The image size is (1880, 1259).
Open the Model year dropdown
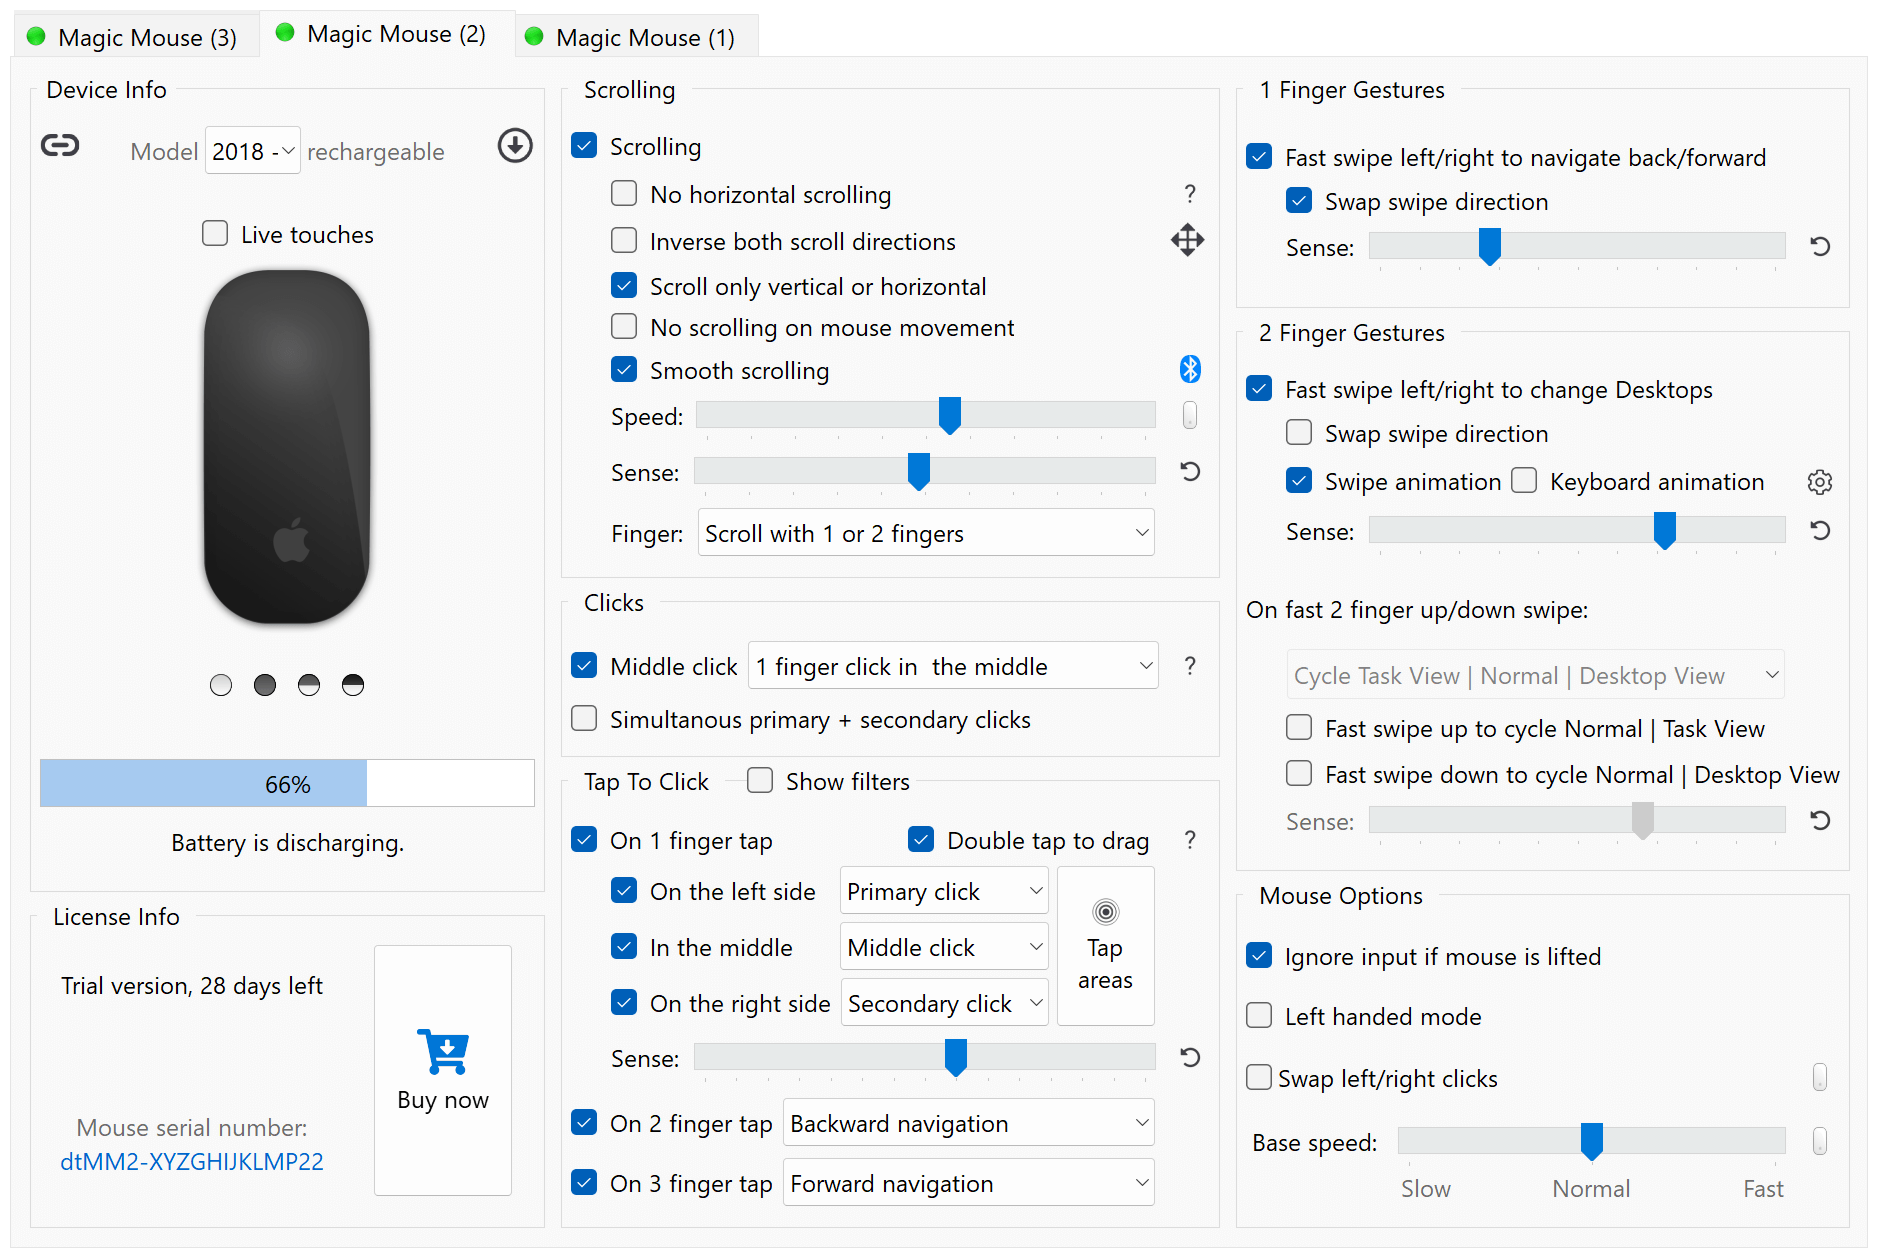252,150
